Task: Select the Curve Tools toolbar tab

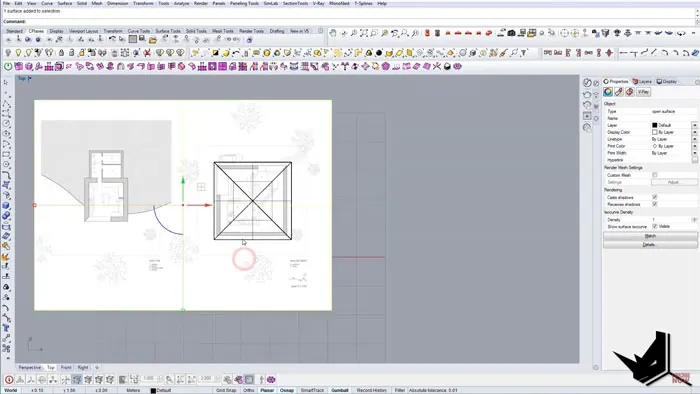Action: (x=139, y=31)
